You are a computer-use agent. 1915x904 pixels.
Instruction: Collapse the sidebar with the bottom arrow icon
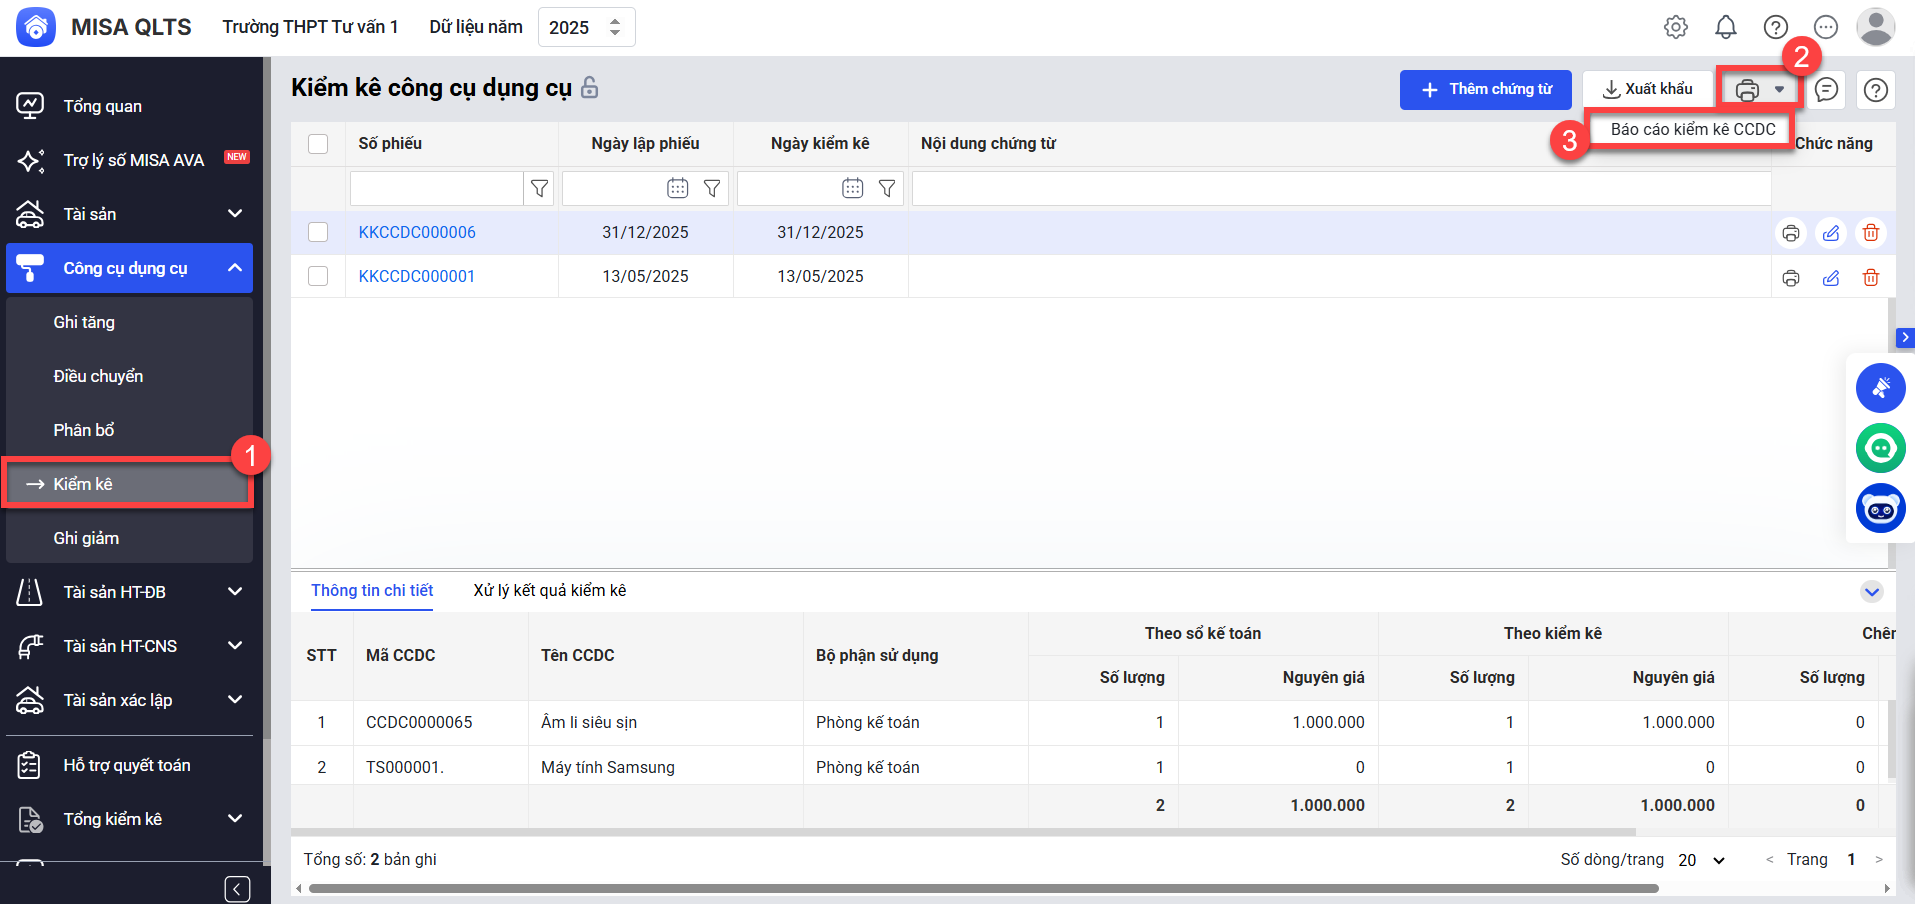tap(237, 889)
